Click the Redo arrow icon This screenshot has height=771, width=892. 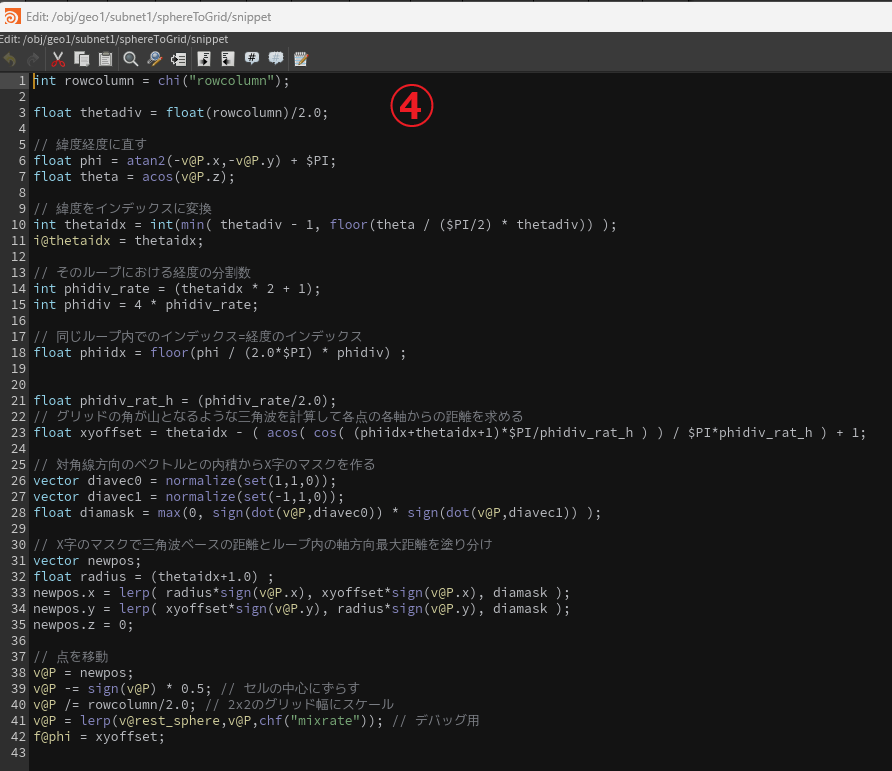click(33, 59)
